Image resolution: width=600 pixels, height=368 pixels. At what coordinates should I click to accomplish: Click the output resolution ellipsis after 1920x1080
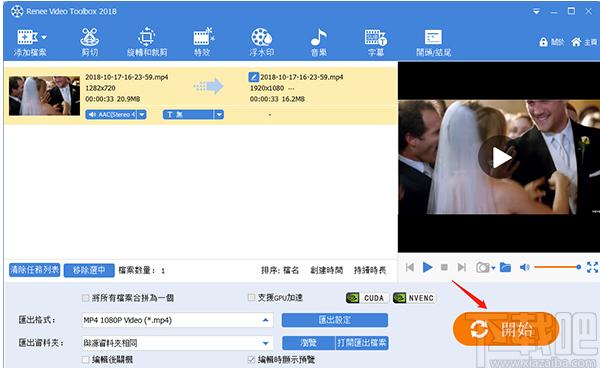tap(291, 88)
